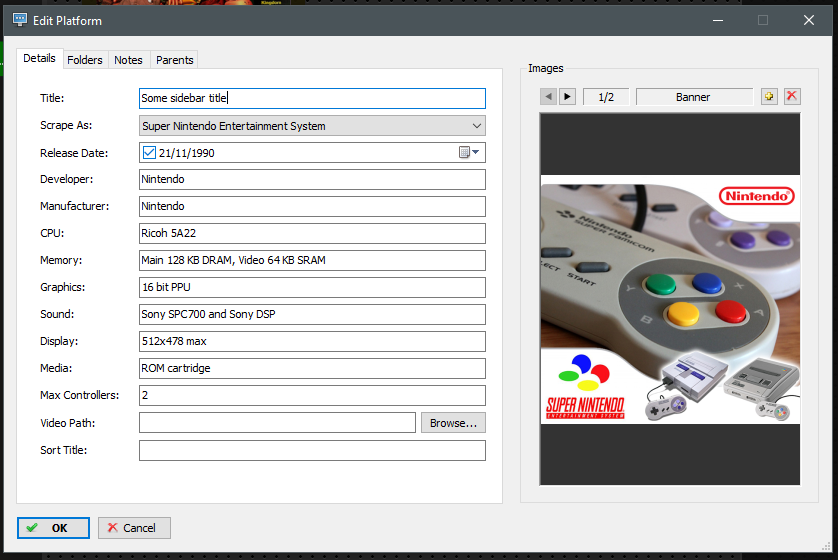Click the empty Video Path field

277,423
